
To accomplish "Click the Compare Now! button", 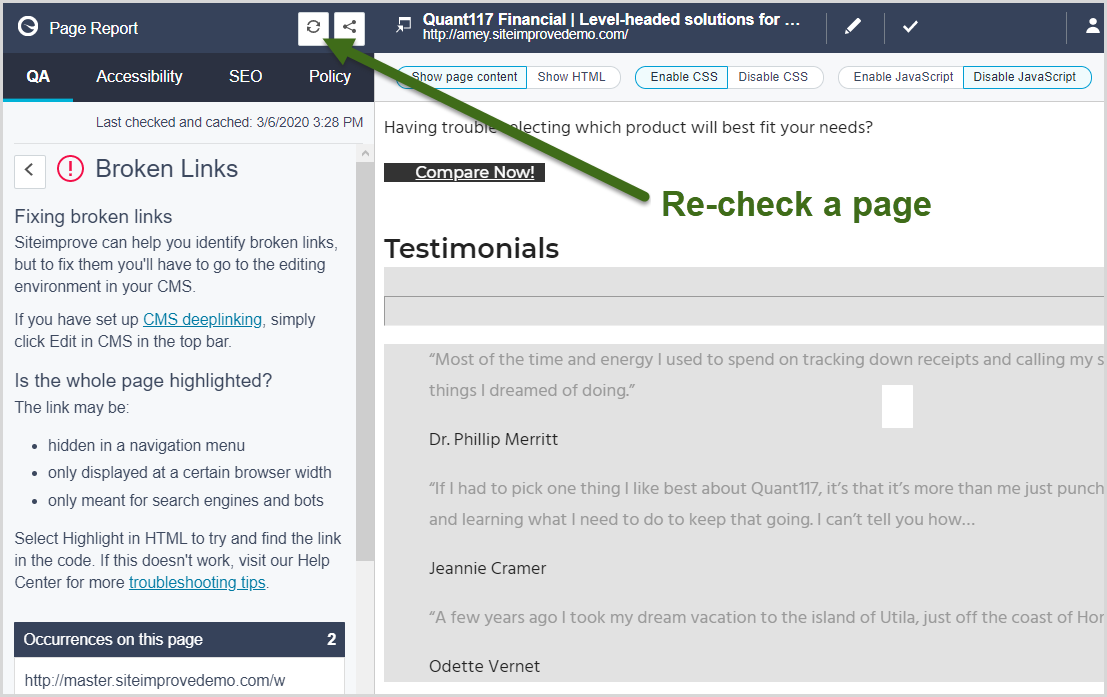I will tap(465, 172).
